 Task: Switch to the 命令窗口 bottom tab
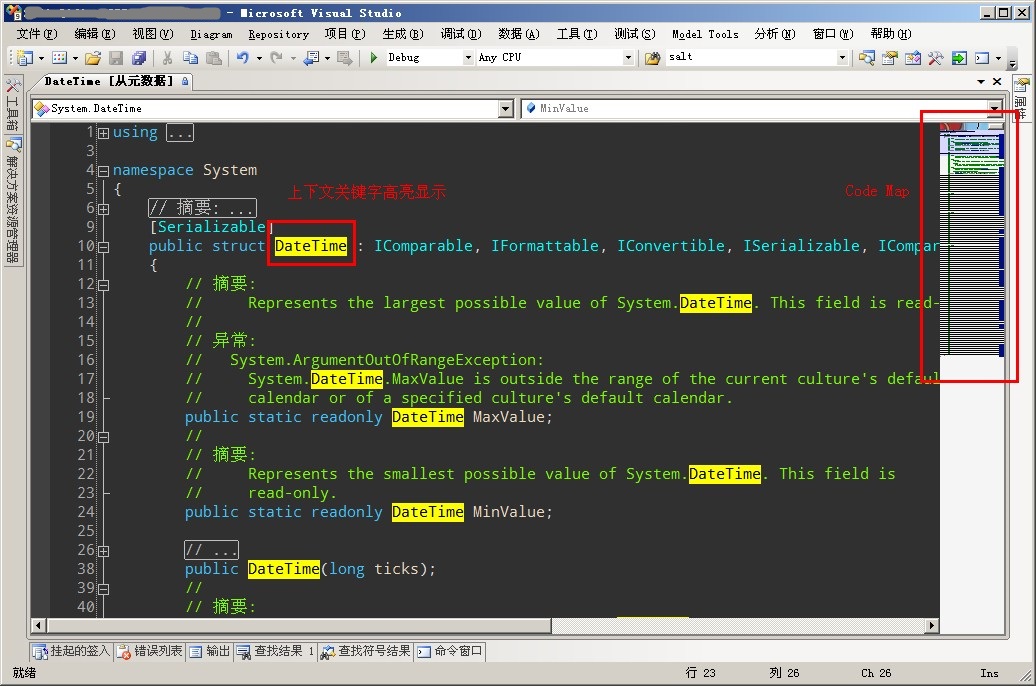tap(451, 652)
